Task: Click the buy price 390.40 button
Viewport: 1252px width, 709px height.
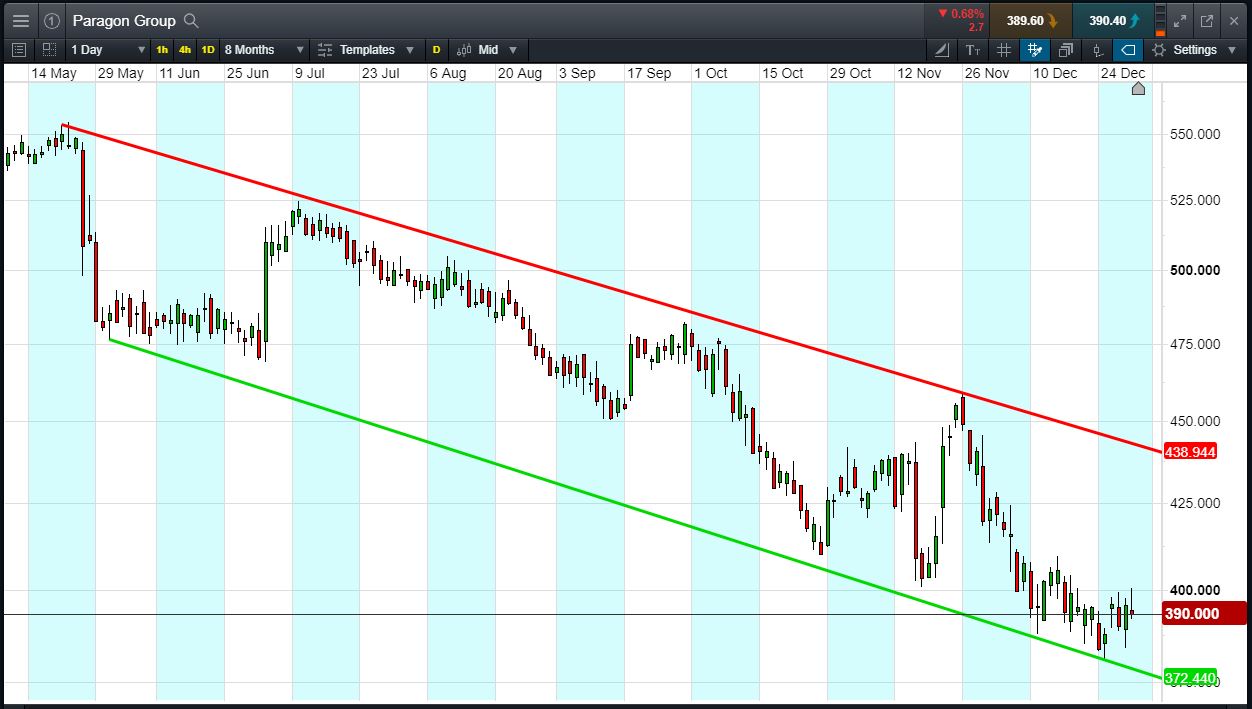Action: pos(1112,20)
